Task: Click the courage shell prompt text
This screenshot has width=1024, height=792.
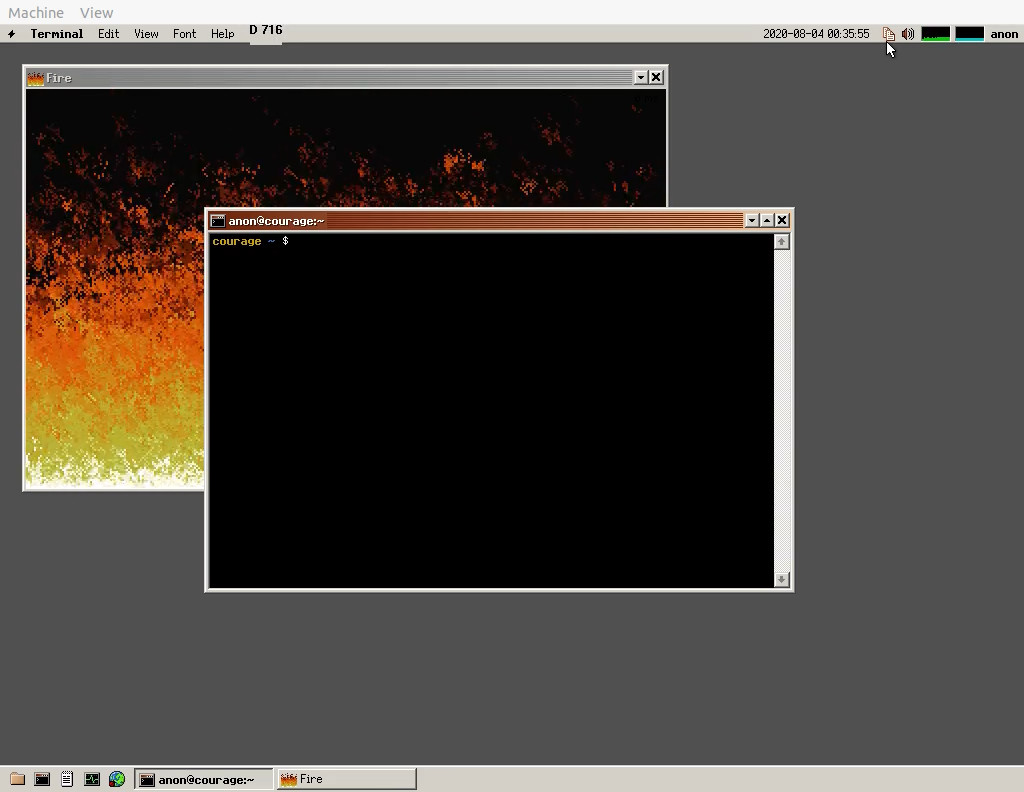Action: [236, 242]
